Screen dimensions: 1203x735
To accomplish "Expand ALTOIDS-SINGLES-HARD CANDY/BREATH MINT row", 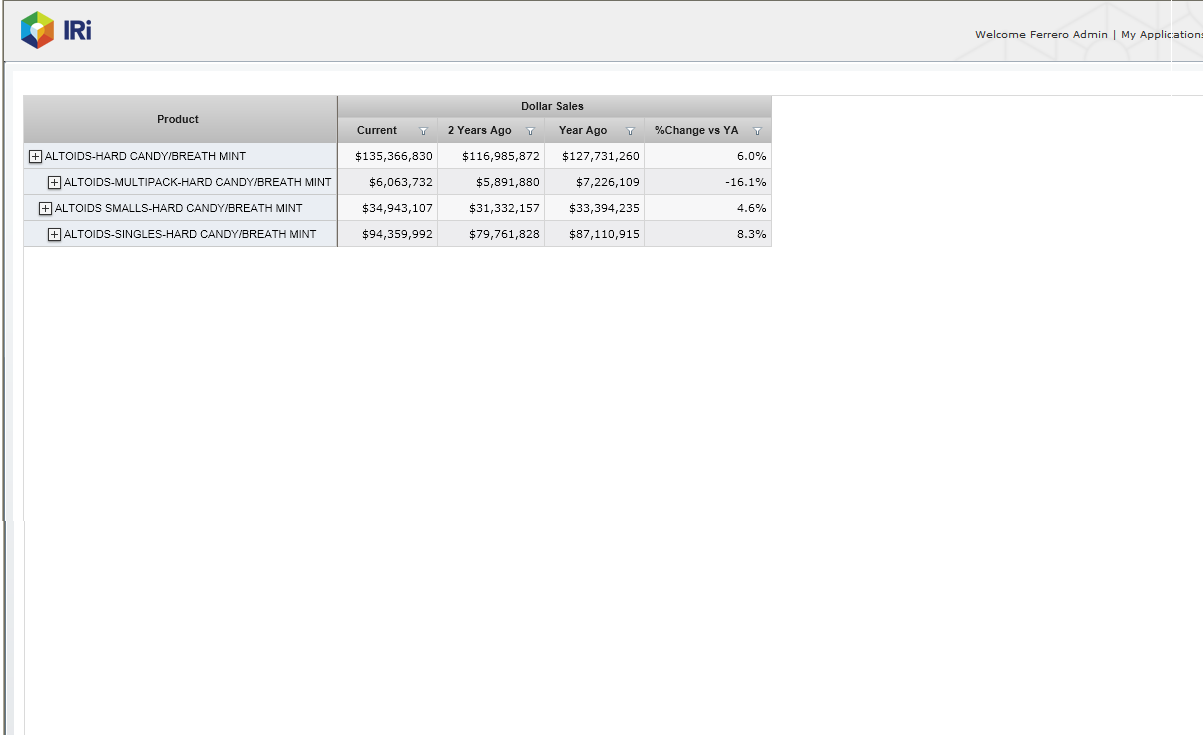I will (x=55, y=234).
